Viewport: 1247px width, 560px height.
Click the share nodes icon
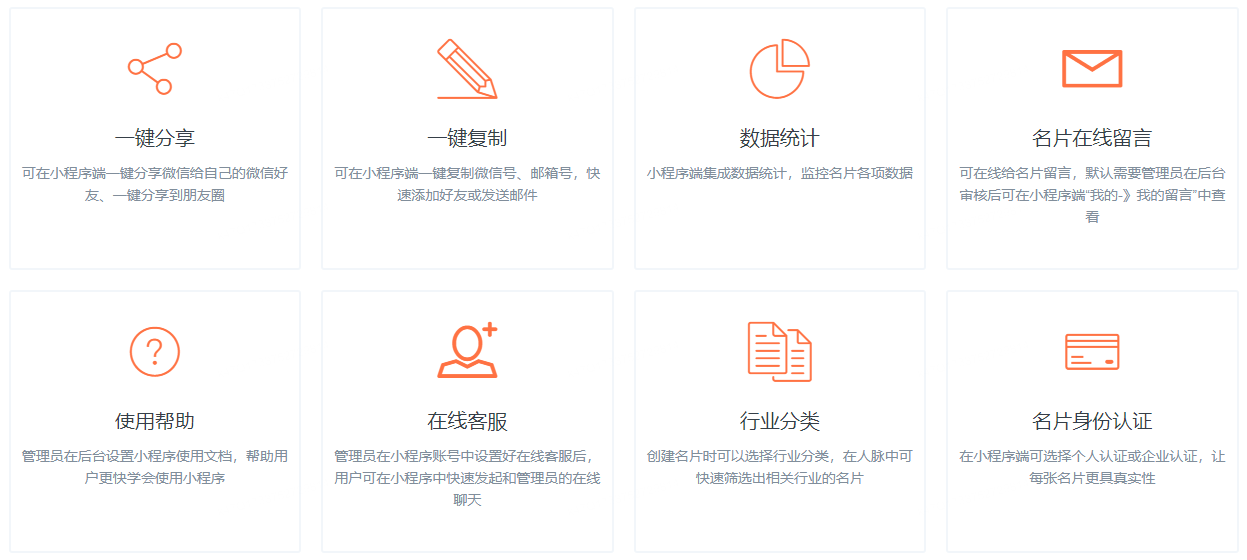click(155, 69)
